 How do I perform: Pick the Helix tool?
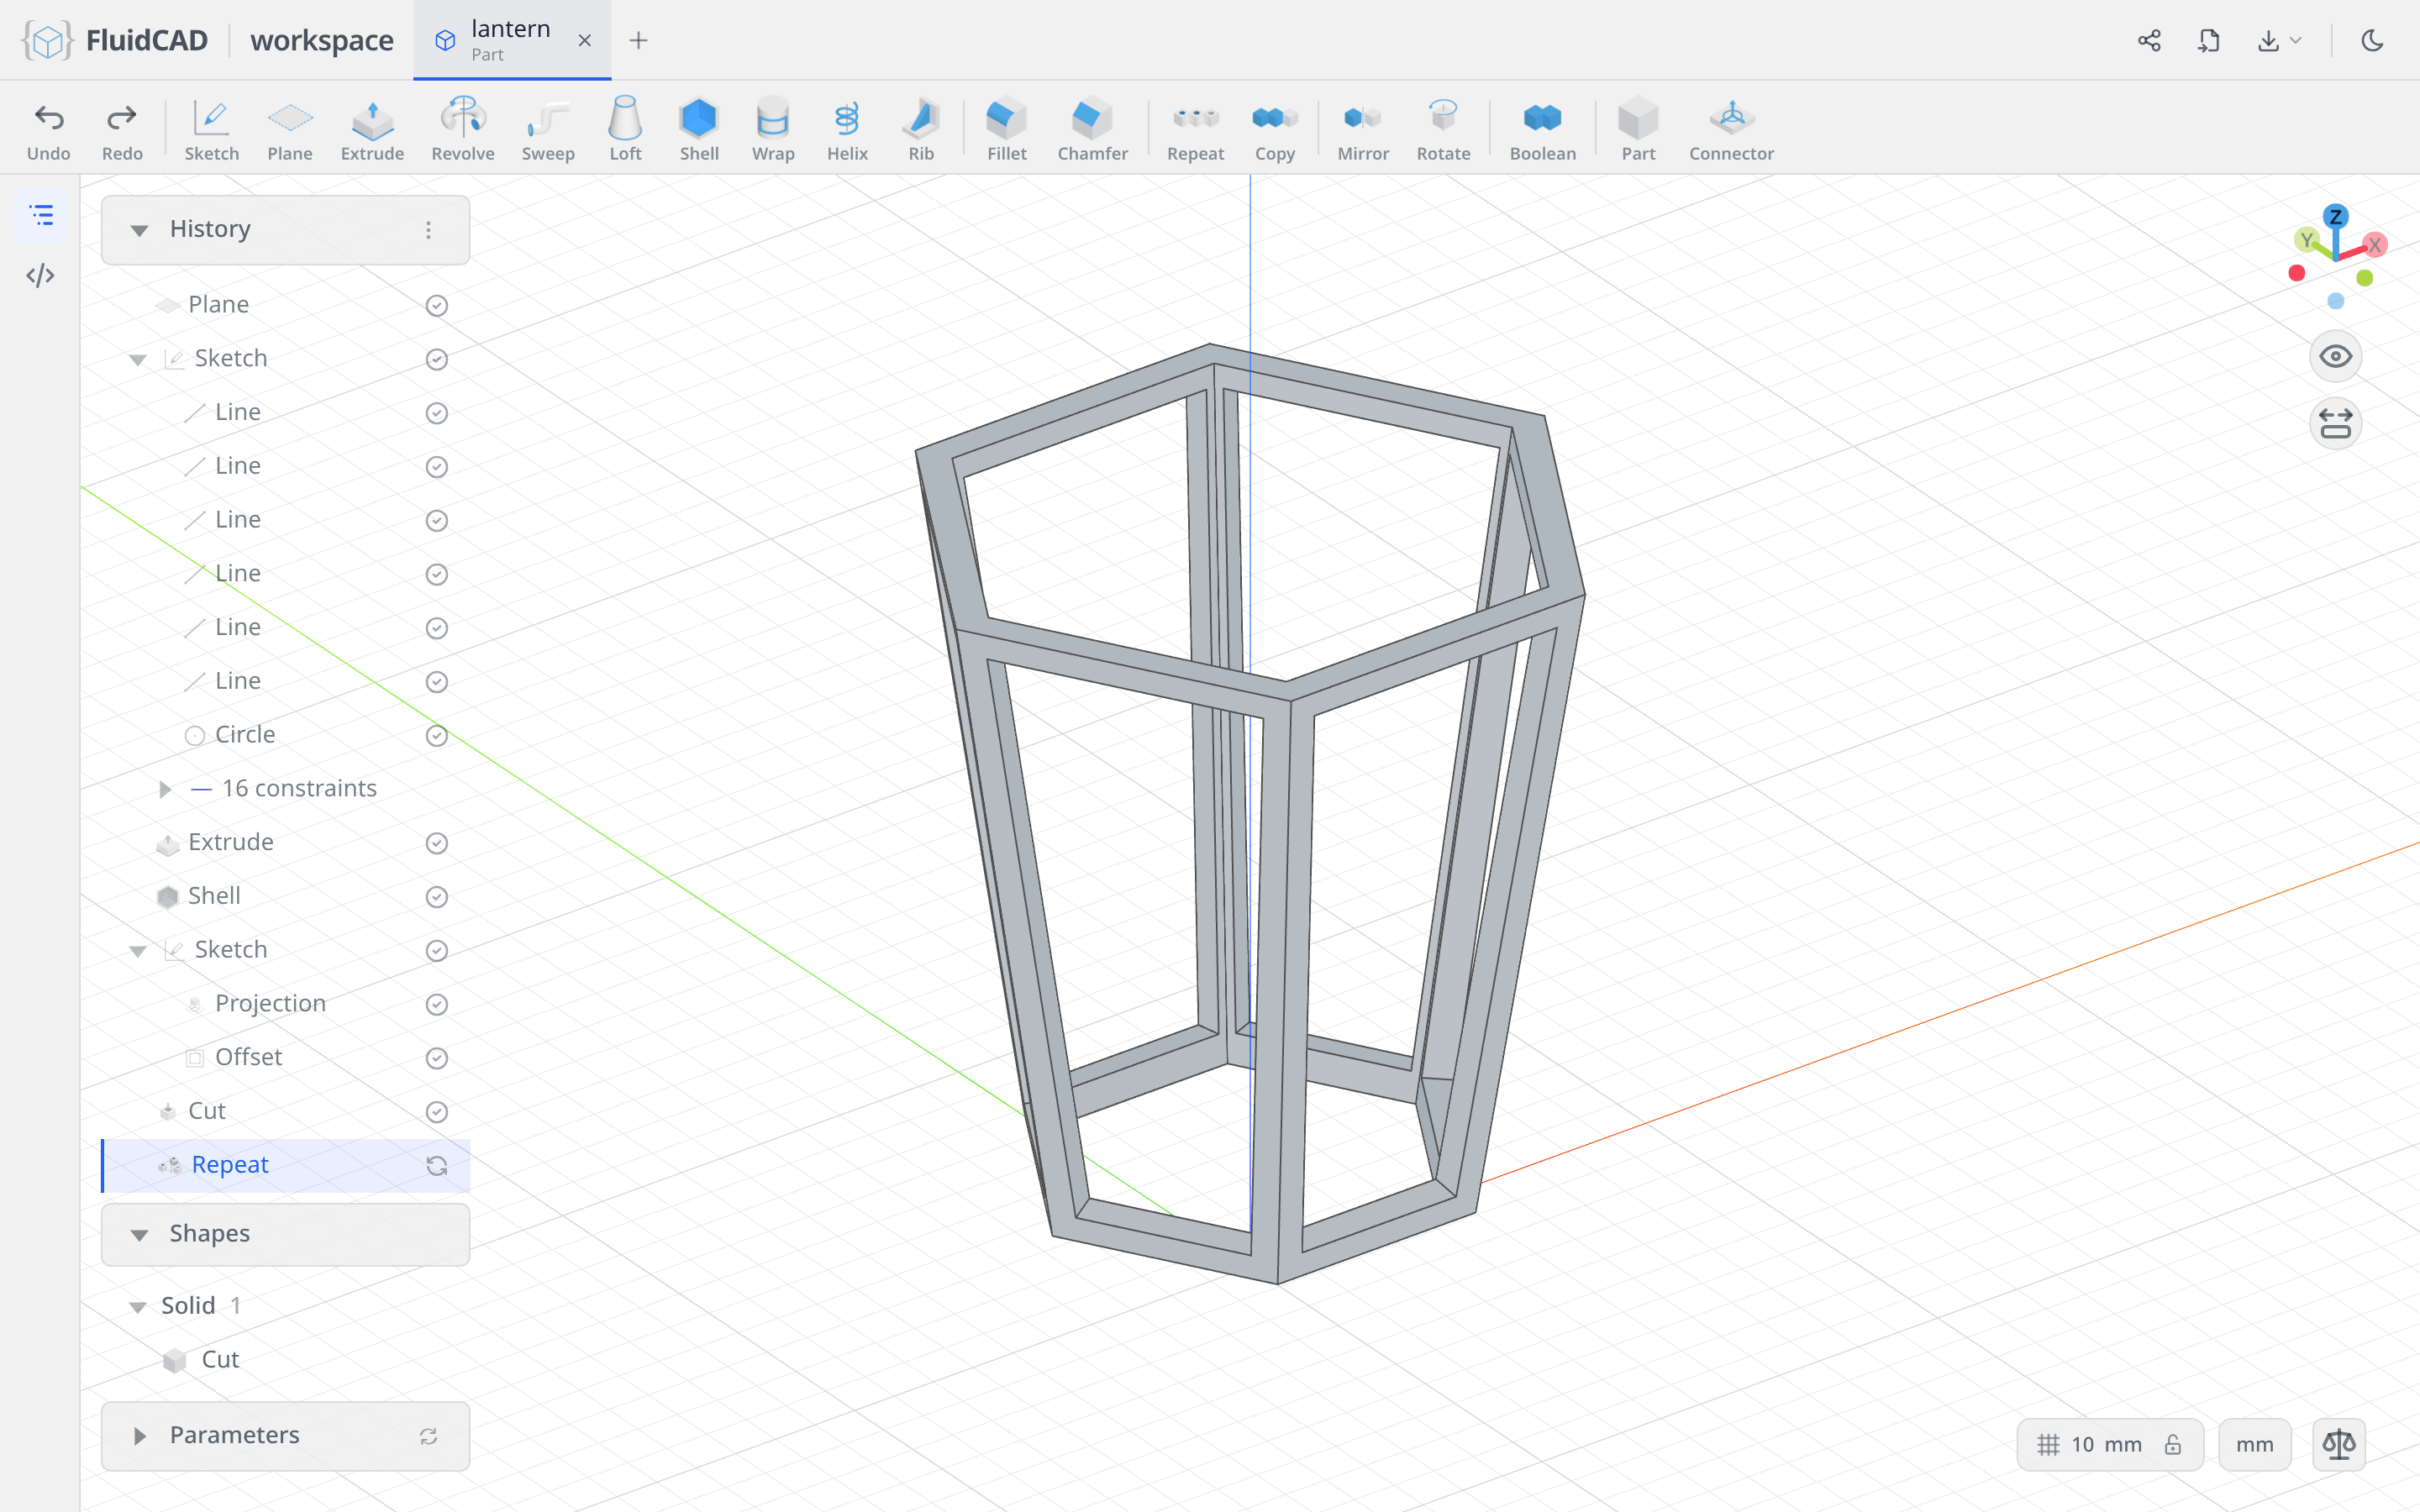847,130
